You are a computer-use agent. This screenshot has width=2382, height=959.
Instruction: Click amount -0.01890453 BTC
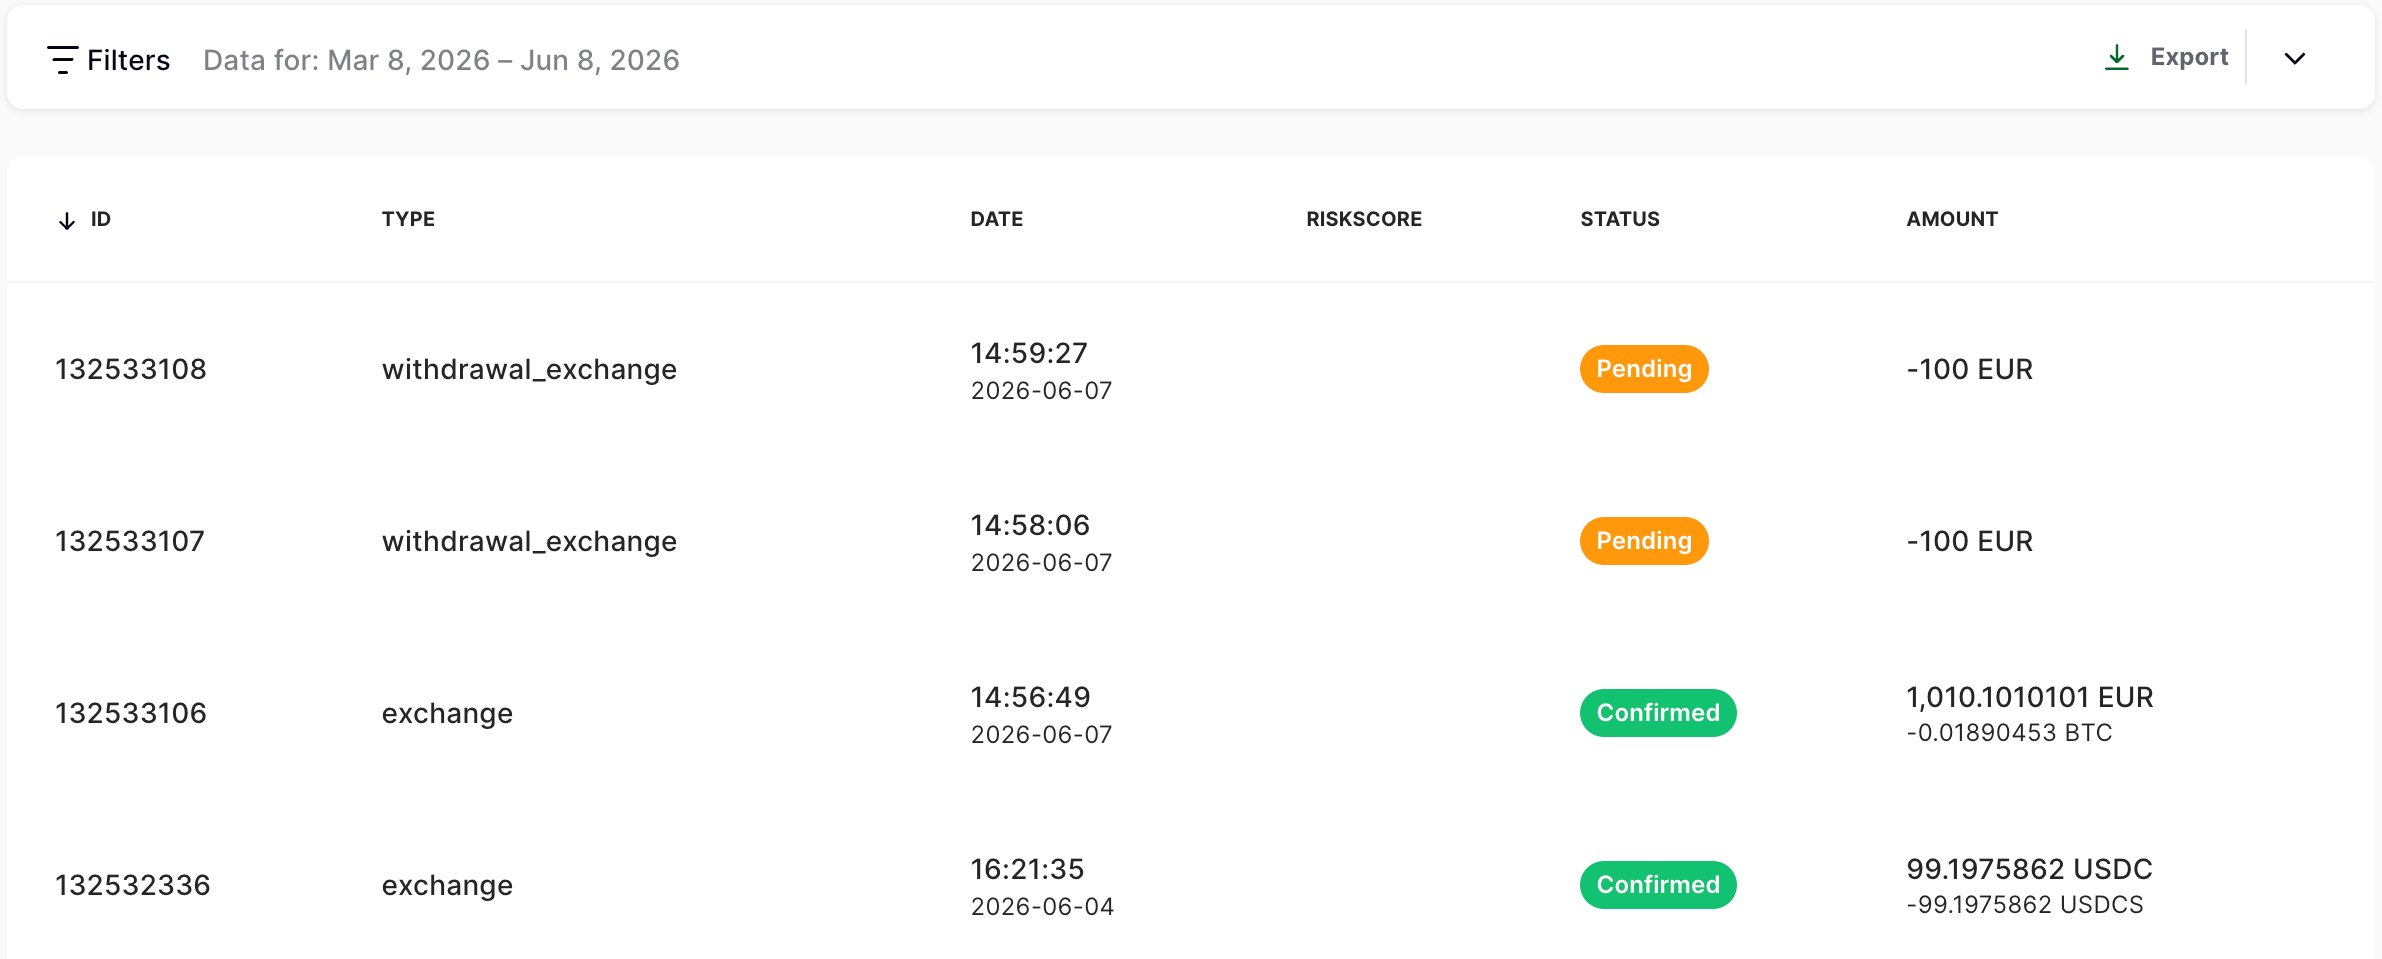tap(2009, 733)
